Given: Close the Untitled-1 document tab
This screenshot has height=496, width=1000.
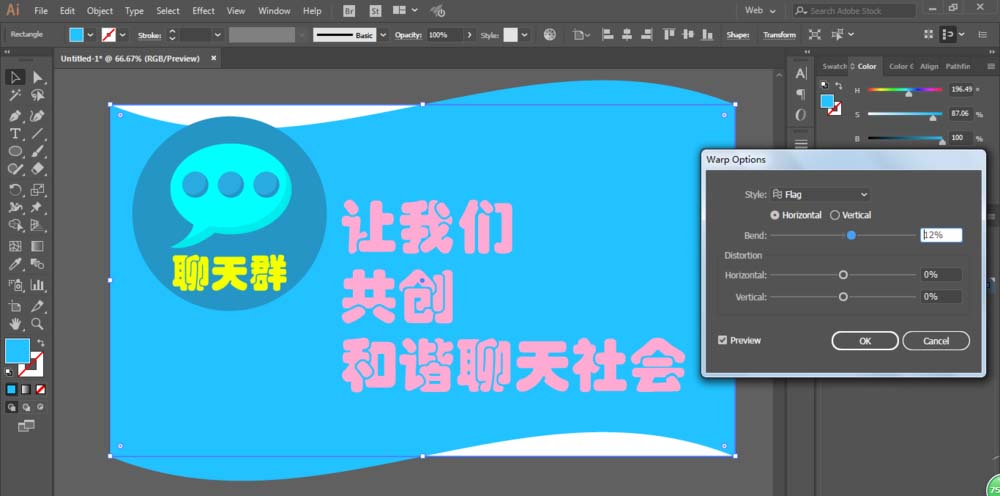Looking at the screenshot, I should click(x=214, y=58).
